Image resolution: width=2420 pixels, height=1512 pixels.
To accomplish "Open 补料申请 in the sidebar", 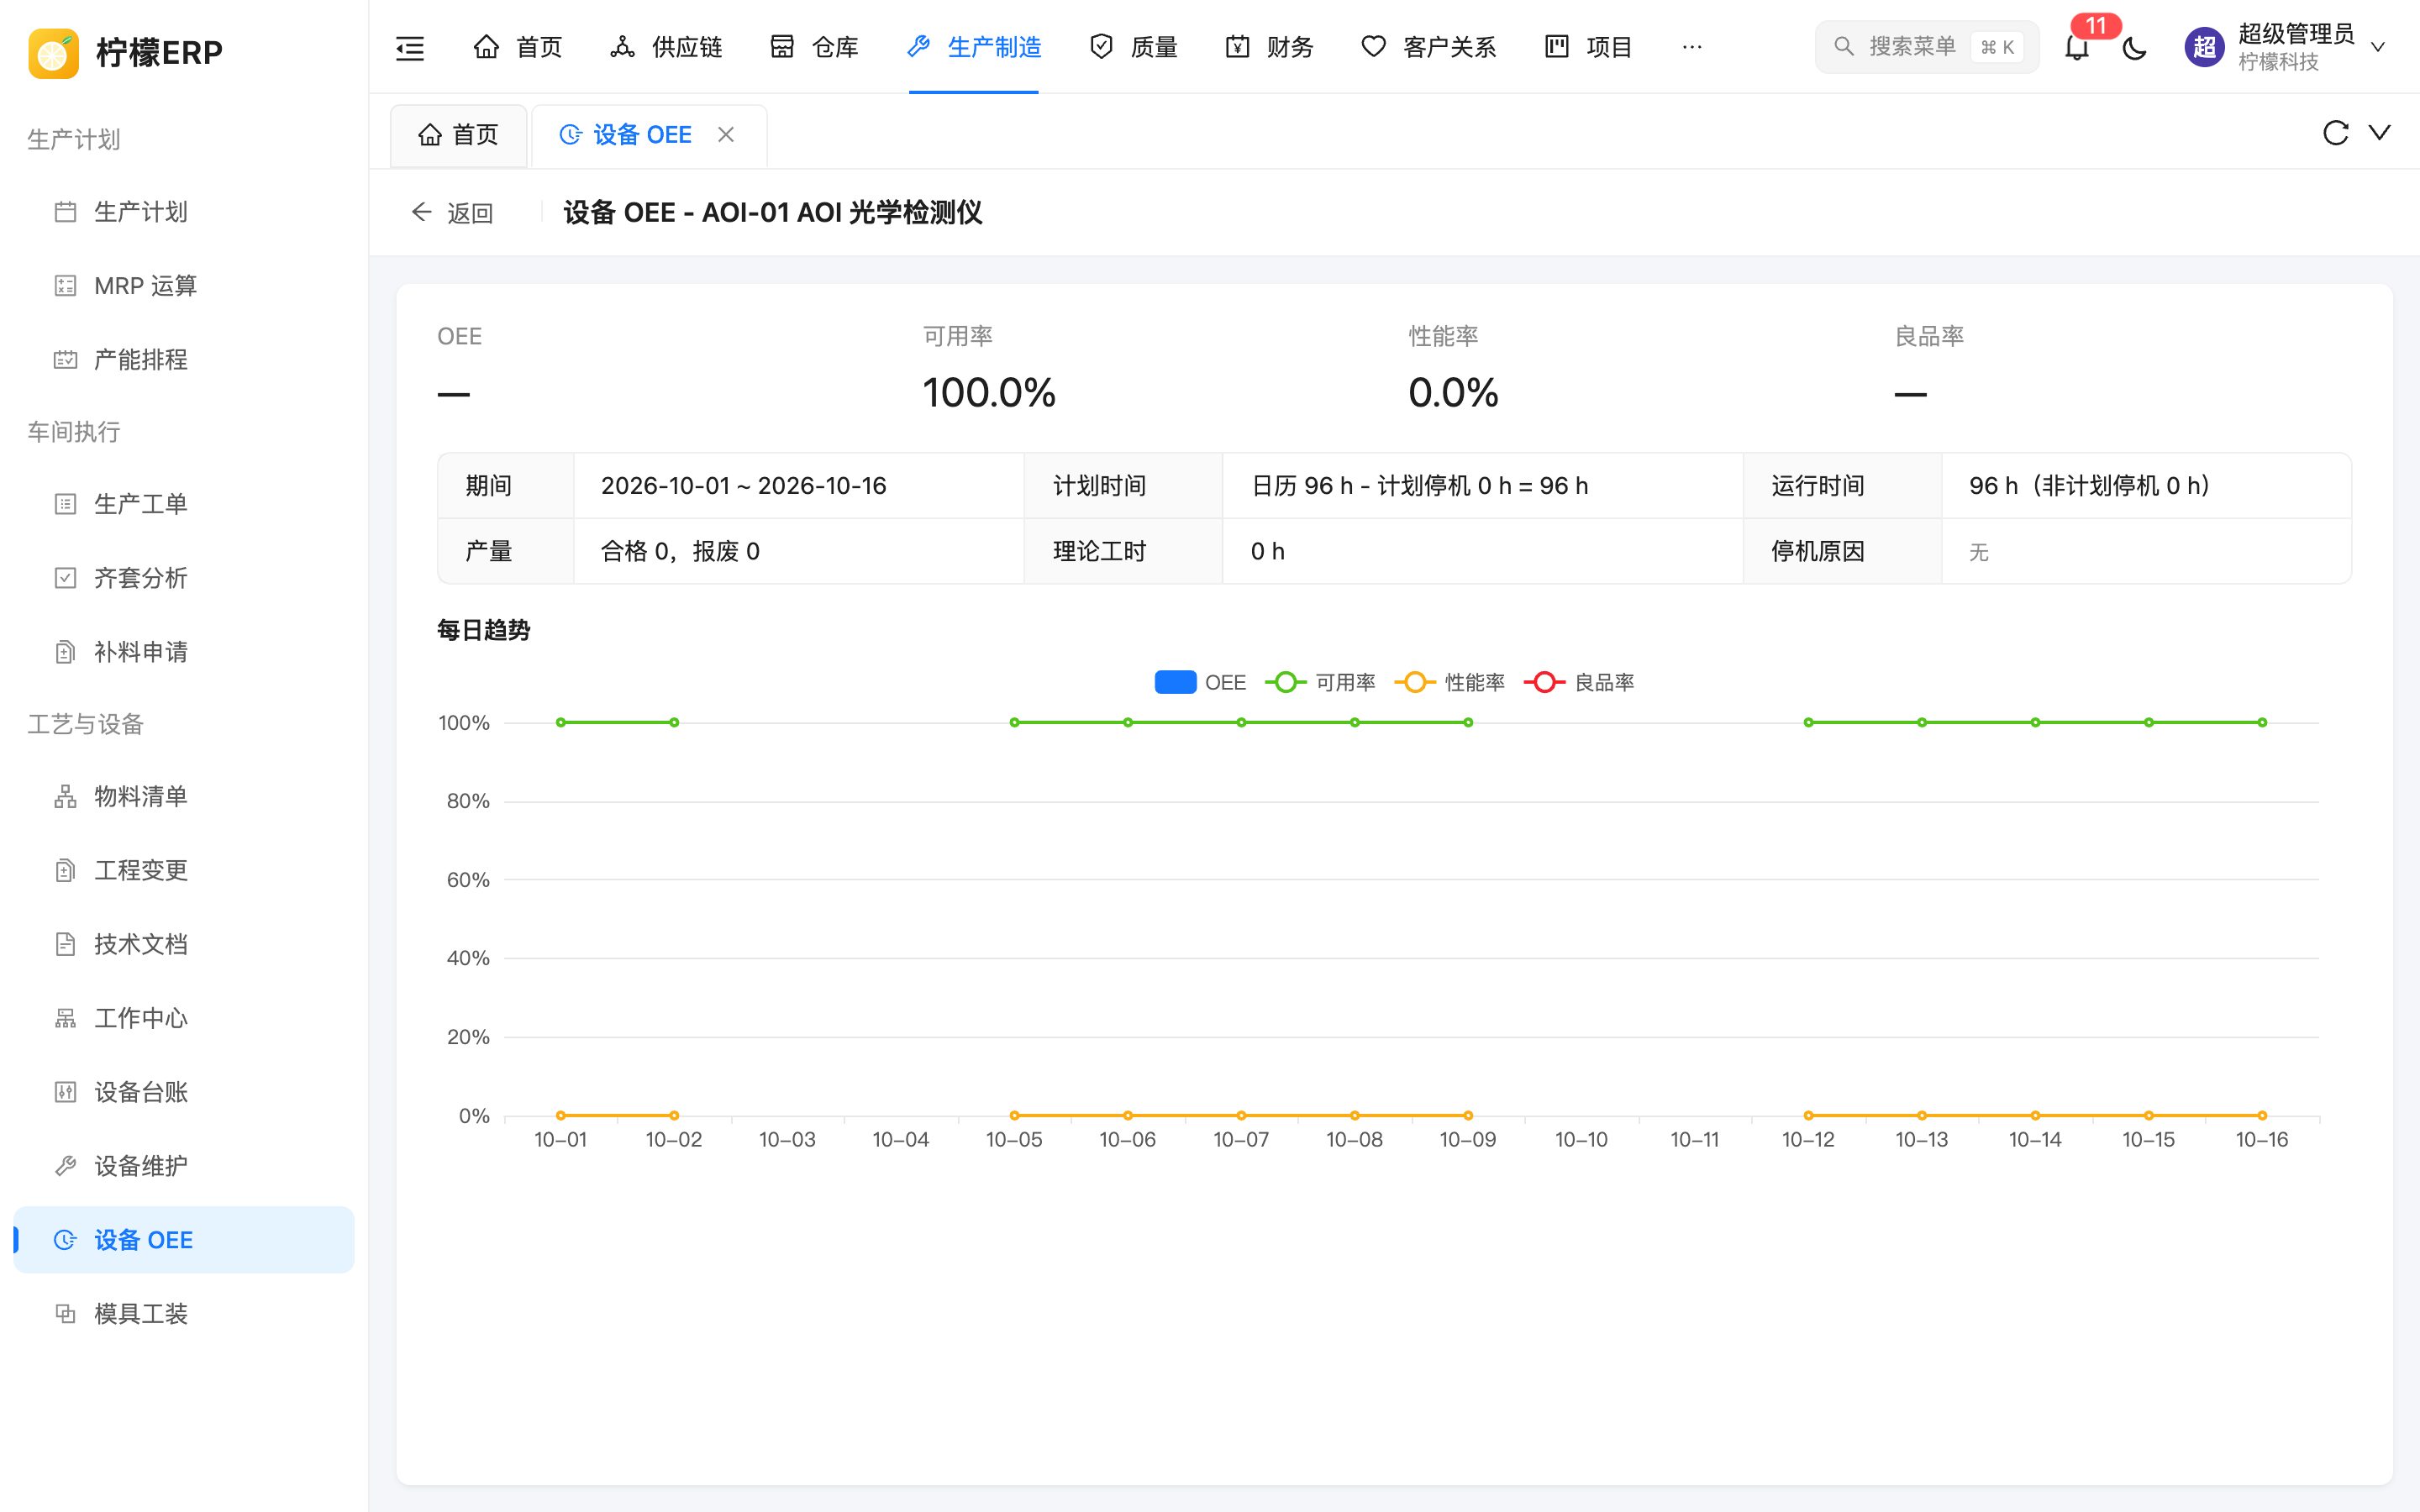I will click(184, 652).
